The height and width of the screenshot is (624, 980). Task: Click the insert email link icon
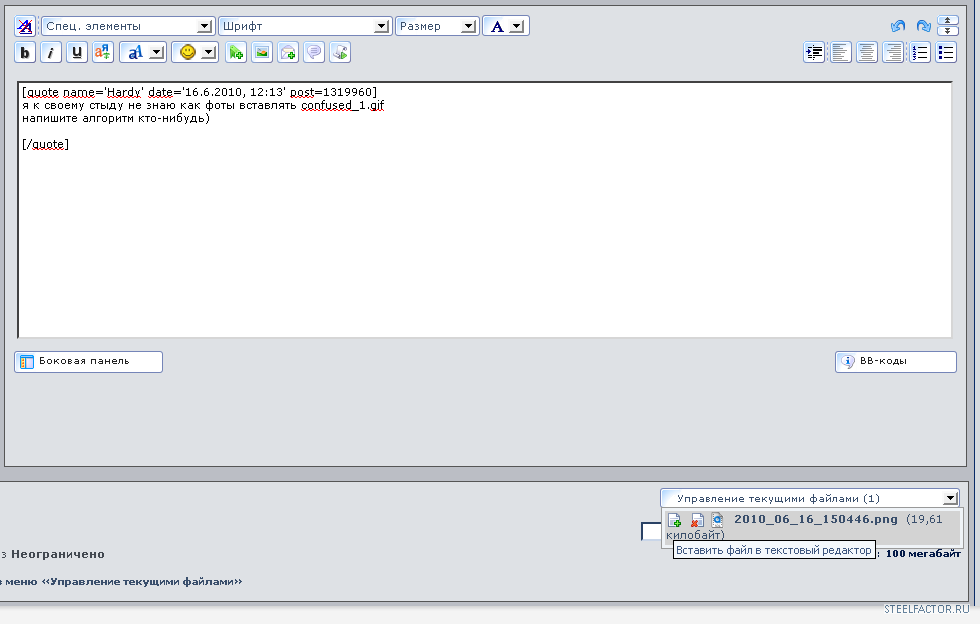point(288,52)
